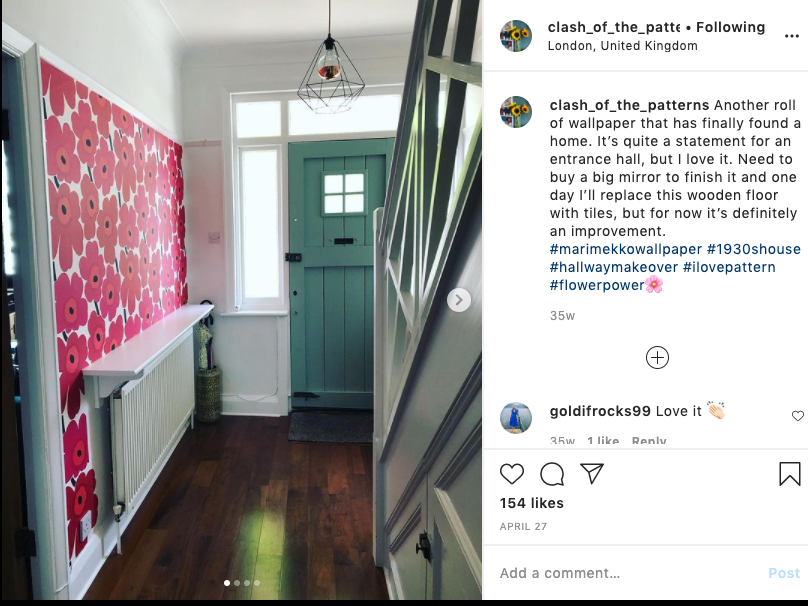Toggle the Following status in the header
The width and height of the screenshot is (808, 606).
(730, 27)
